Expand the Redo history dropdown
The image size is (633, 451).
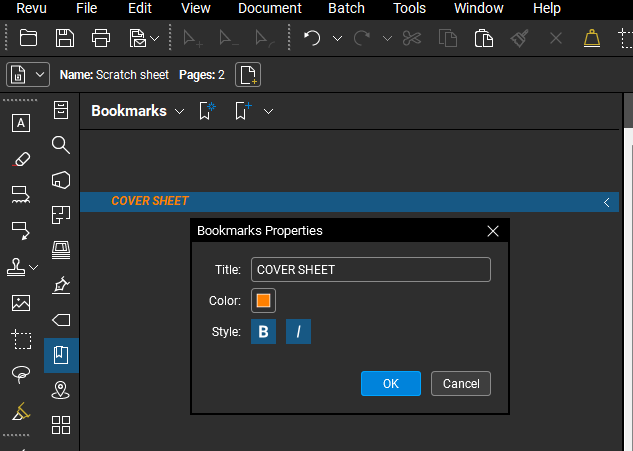[x=387, y=39]
